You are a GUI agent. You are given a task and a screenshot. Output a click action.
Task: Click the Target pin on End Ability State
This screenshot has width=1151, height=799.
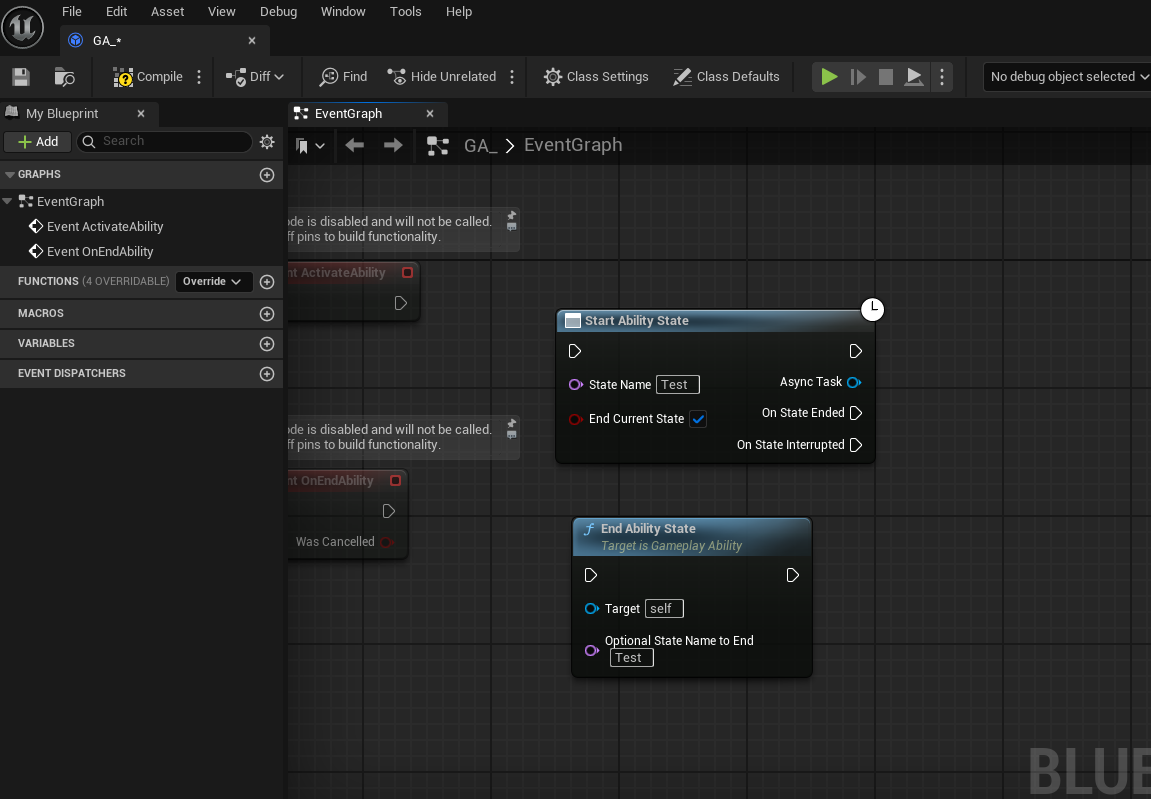592,609
